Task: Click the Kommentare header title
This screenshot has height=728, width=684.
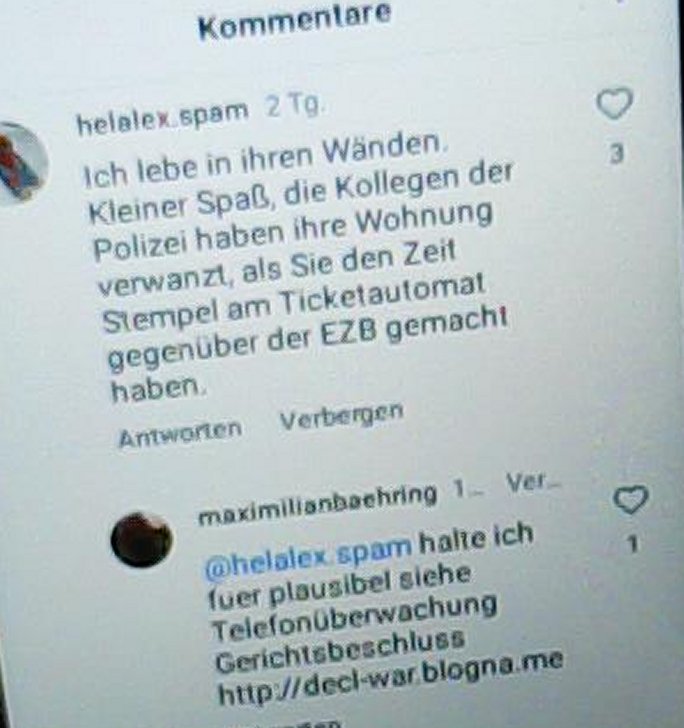Action: (x=295, y=21)
